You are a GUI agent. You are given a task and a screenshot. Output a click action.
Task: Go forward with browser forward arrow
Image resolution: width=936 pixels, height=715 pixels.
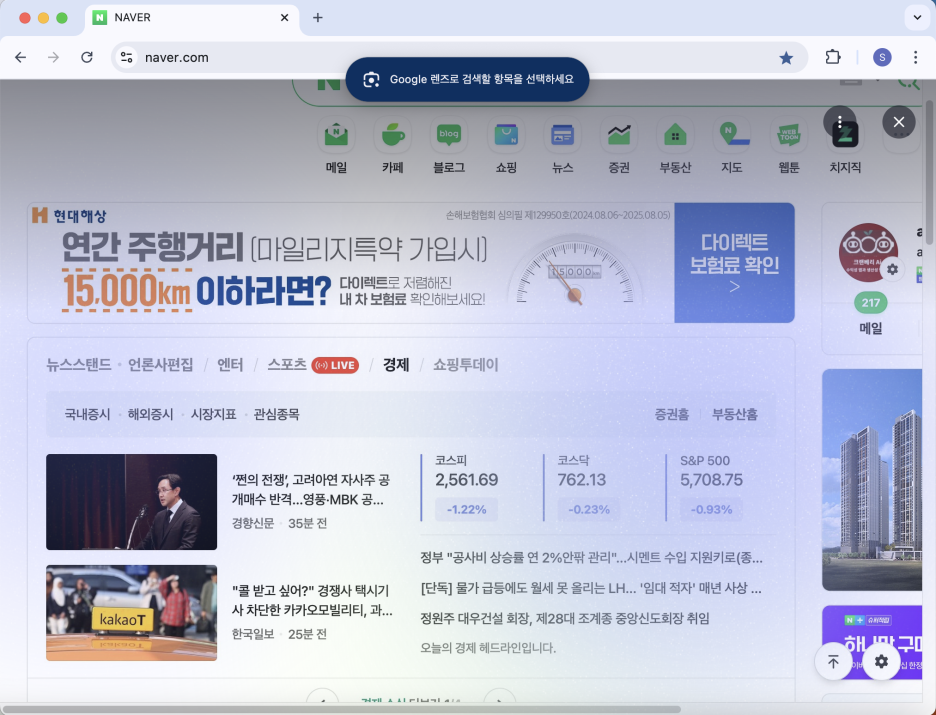54,57
